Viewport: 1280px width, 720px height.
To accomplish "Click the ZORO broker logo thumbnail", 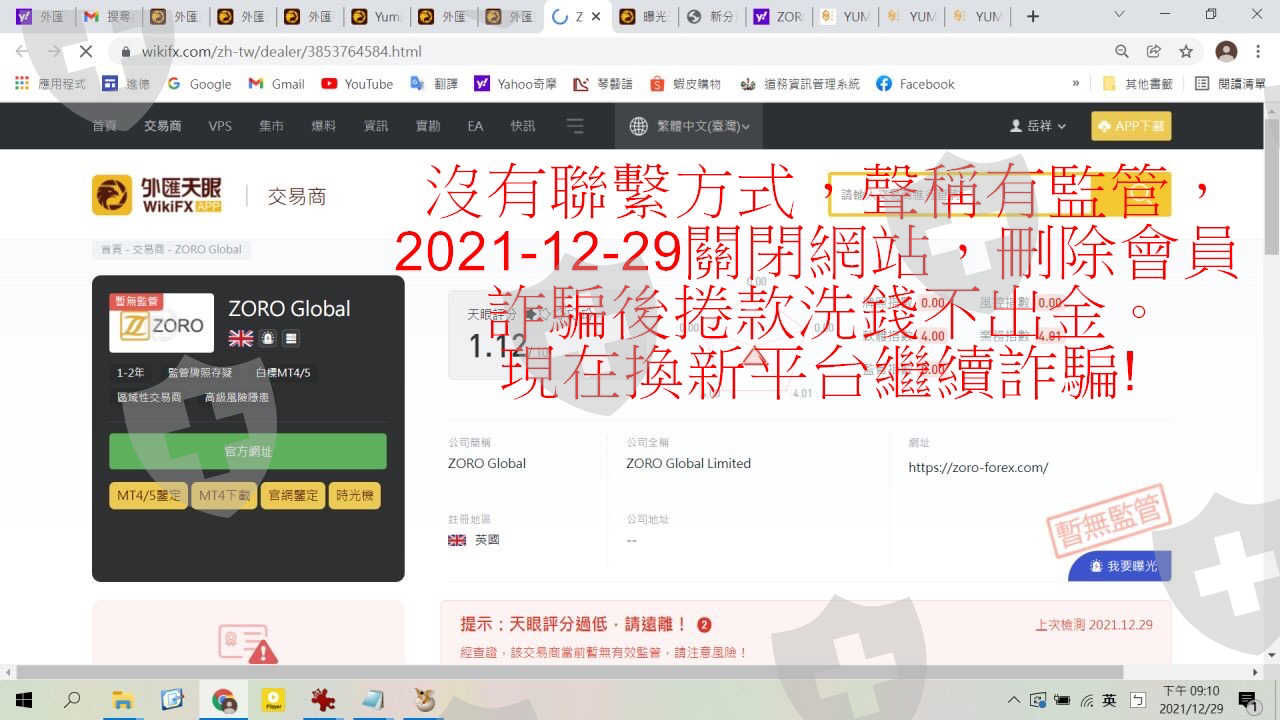I will click(x=161, y=323).
